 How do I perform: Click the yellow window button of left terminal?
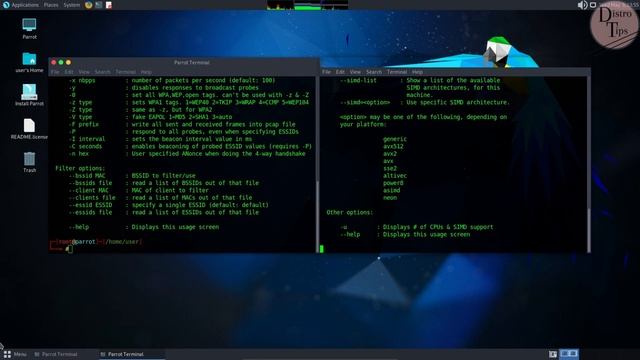click(68, 62)
